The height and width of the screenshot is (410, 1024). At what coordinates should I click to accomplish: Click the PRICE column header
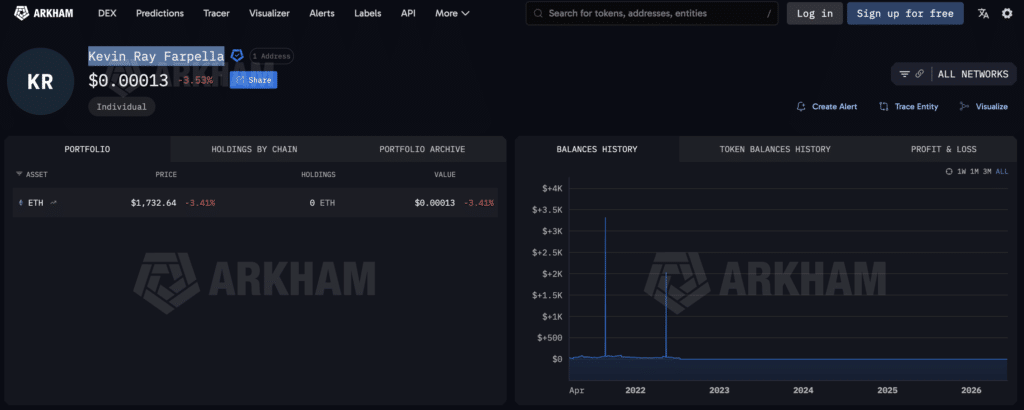[x=166, y=174]
